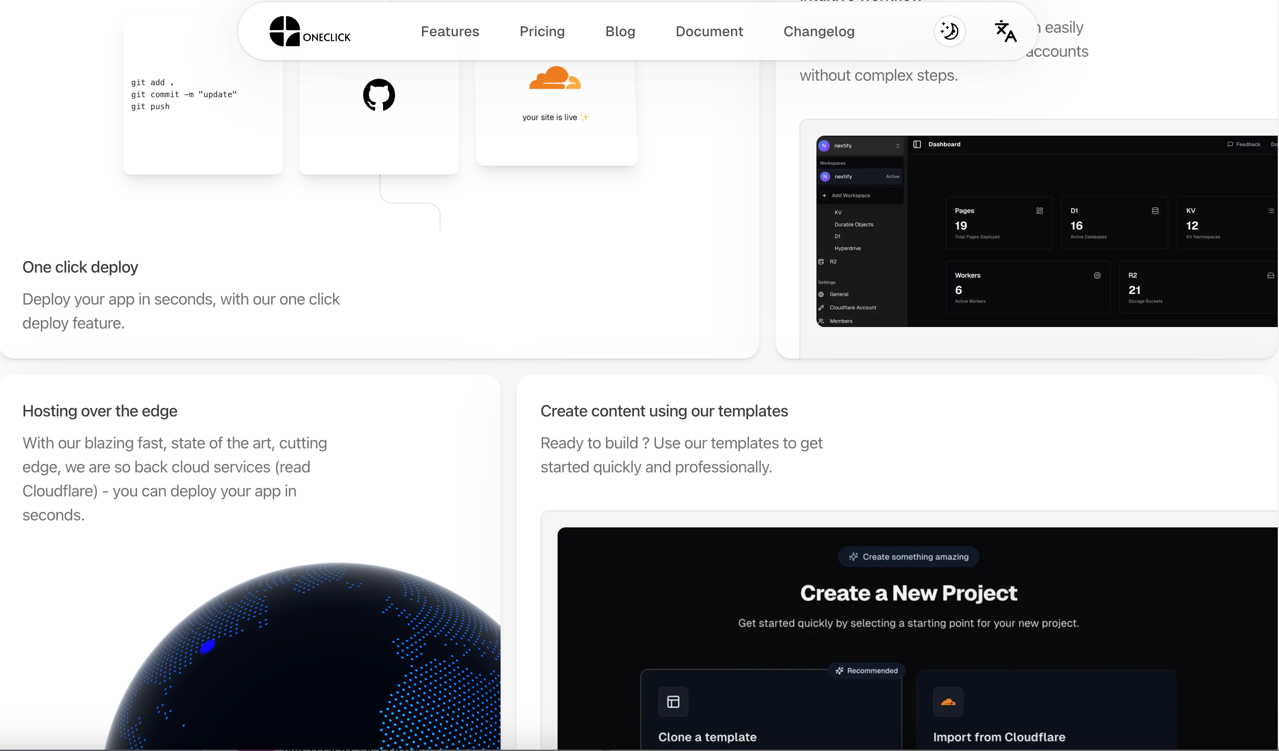Click the orange Cloudflare cloud icon
This screenshot has height=751, width=1279.
(554, 78)
